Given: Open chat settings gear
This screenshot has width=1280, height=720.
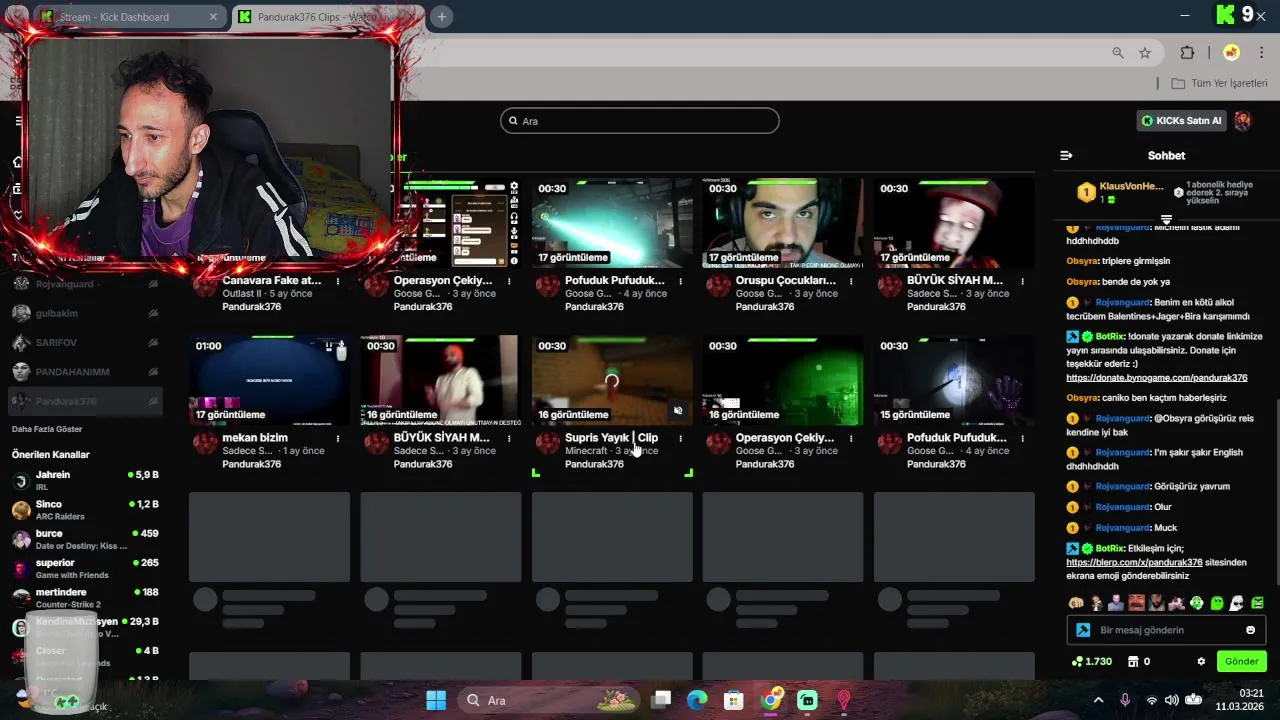Looking at the screenshot, I should tap(1201, 661).
